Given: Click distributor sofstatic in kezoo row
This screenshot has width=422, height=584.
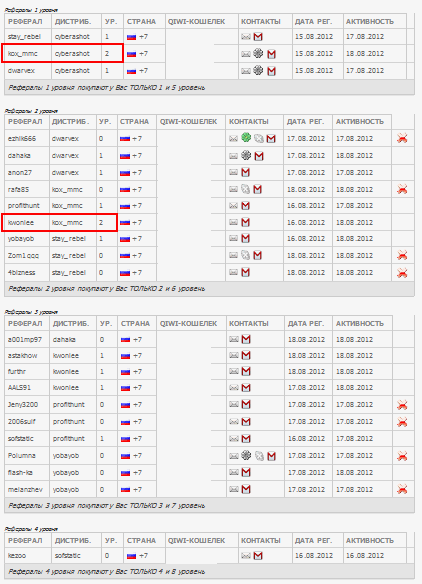Looking at the screenshot, I should click(x=67, y=556).
